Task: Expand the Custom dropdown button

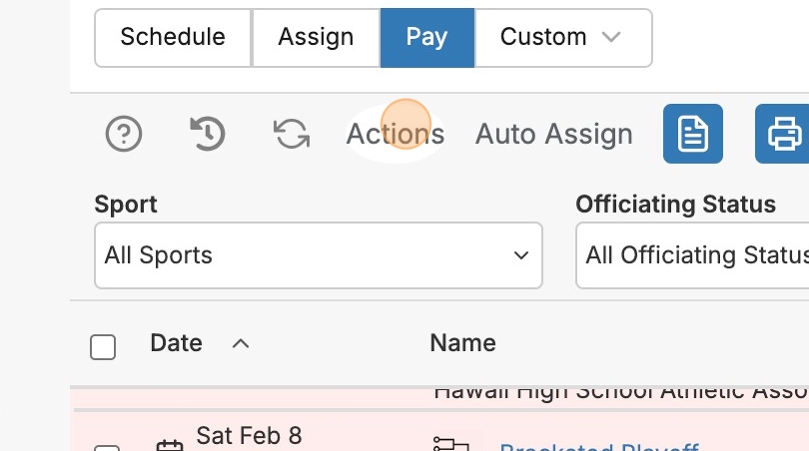Action: pyautogui.click(x=563, y=38)
